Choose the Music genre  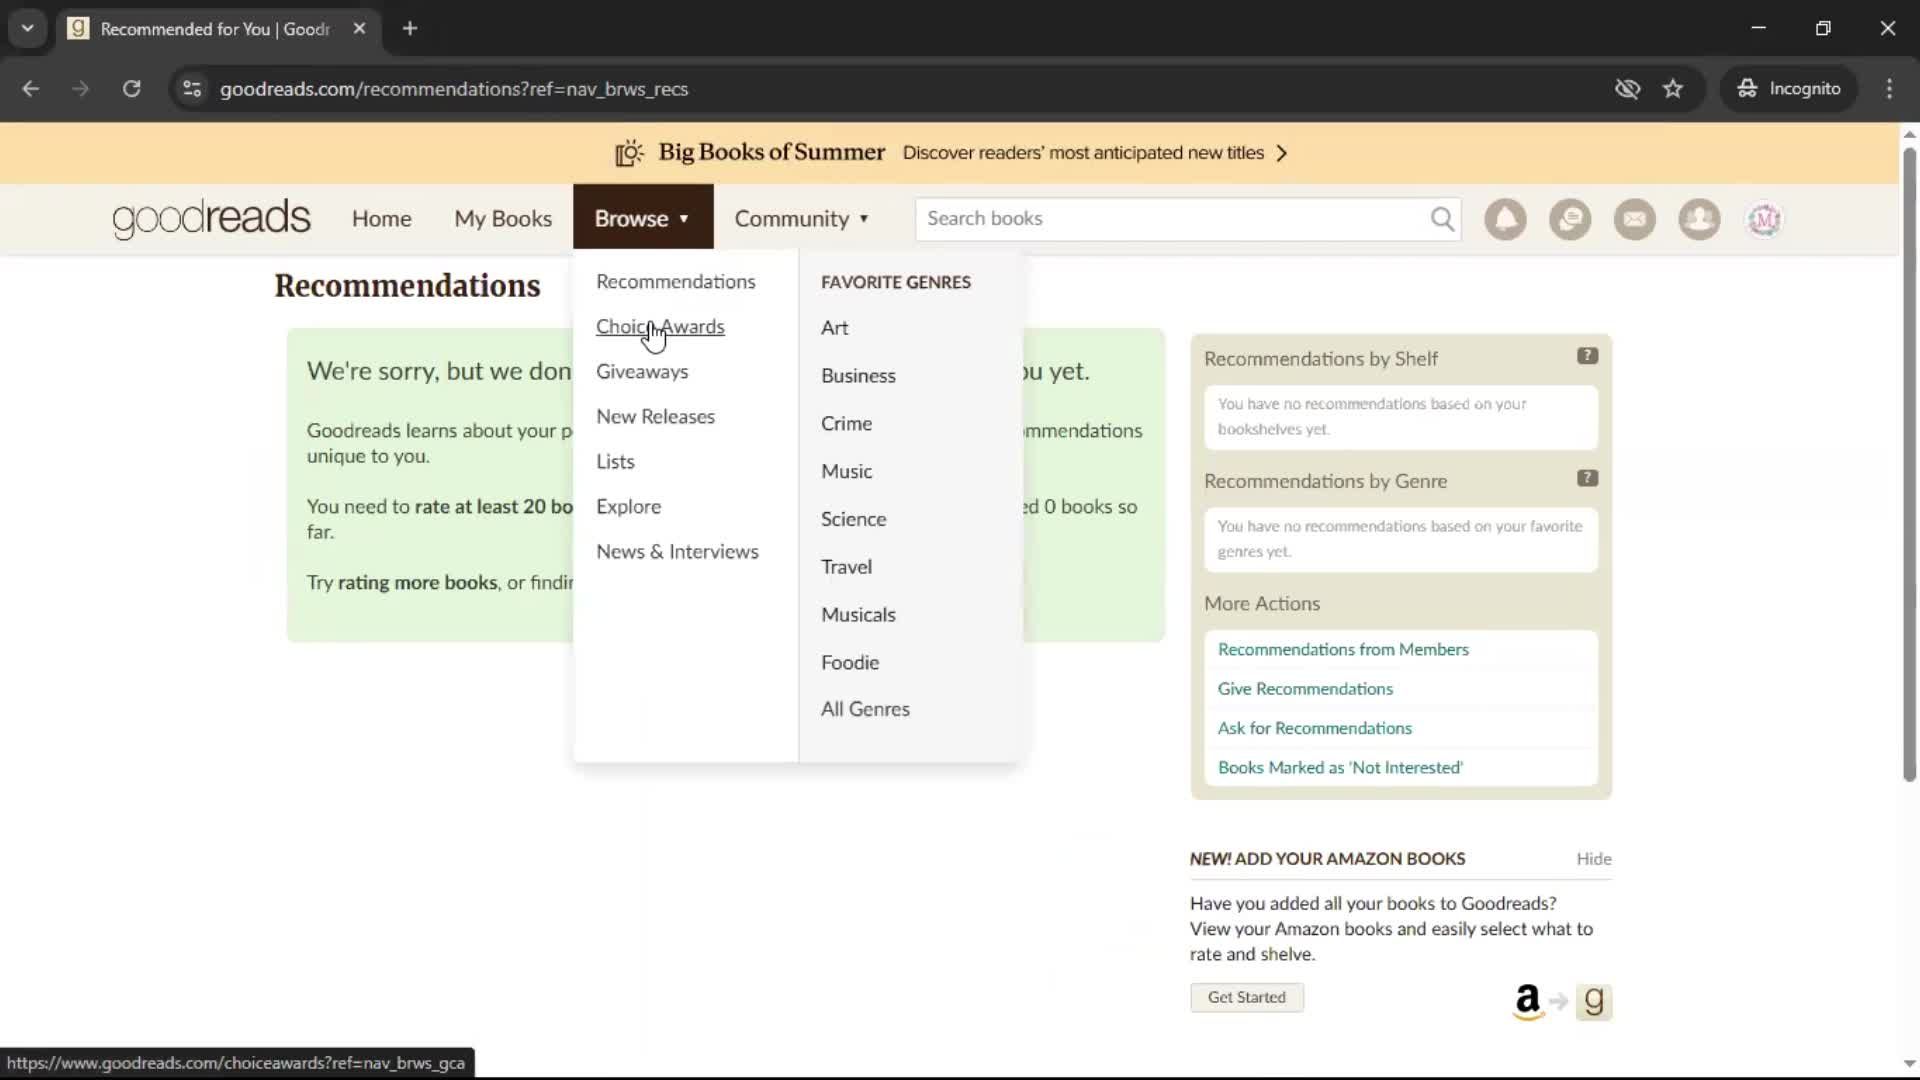(x=846, y=471)
